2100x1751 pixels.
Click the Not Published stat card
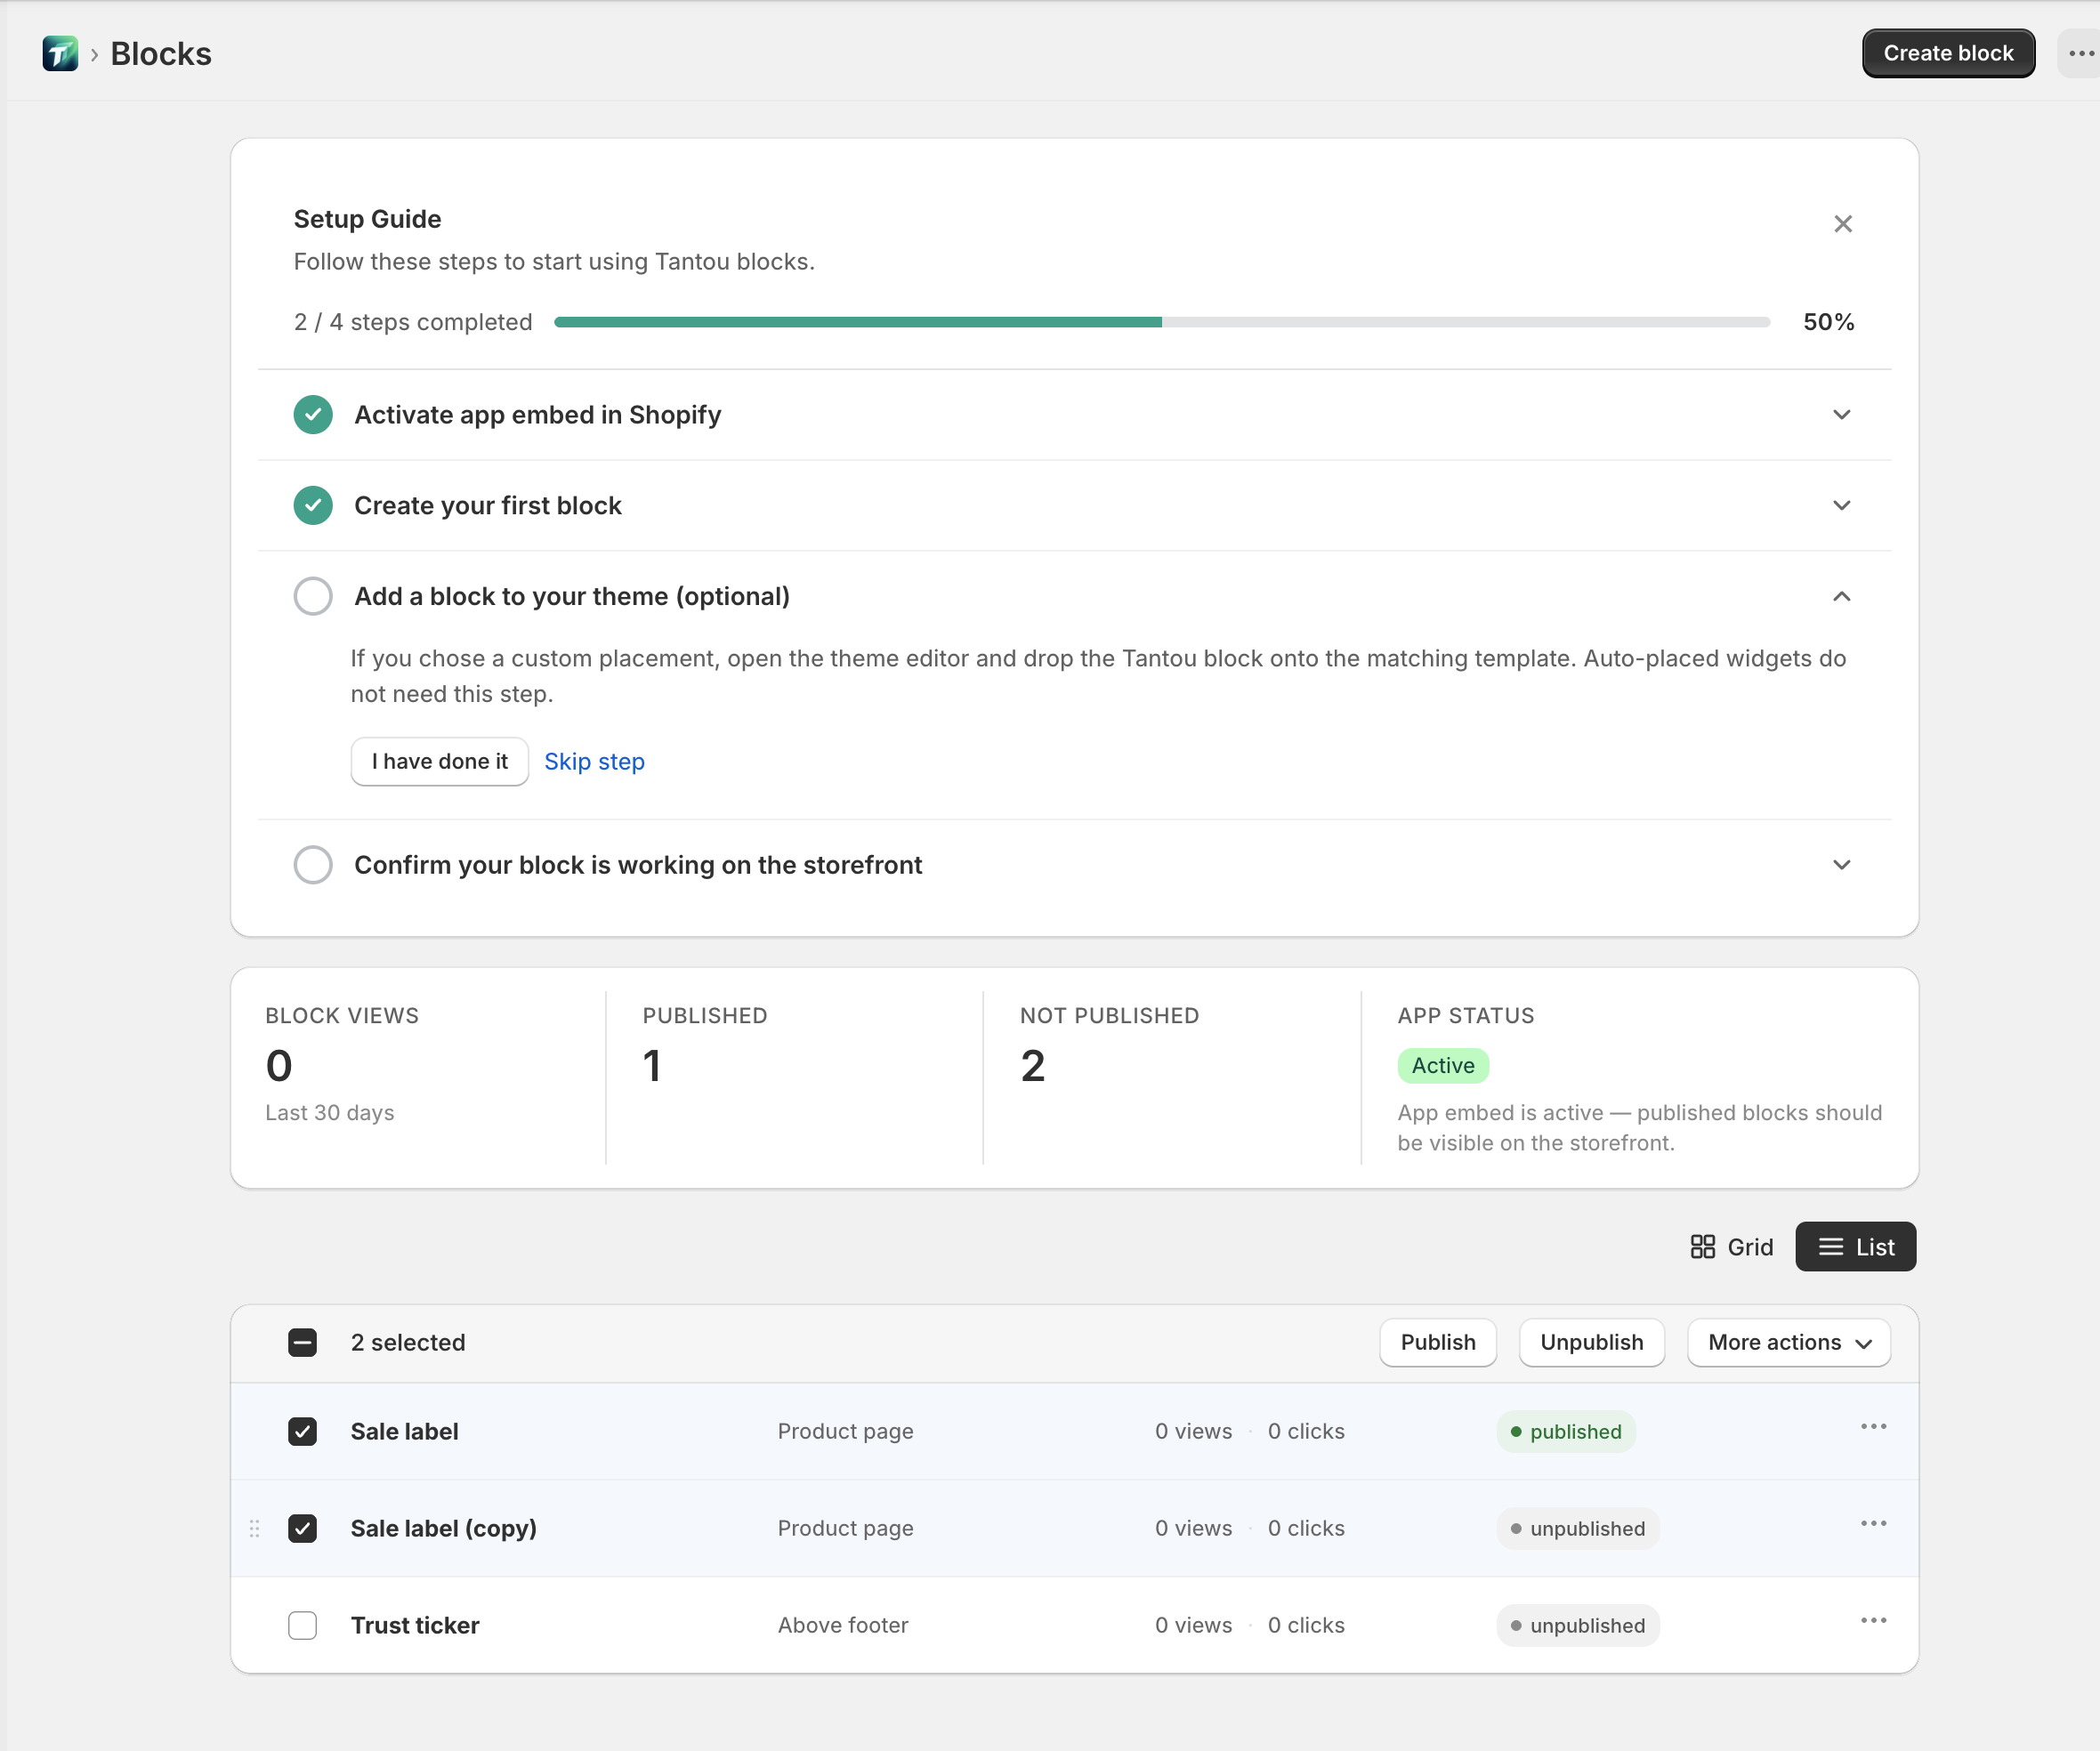pos(1172,1078)
